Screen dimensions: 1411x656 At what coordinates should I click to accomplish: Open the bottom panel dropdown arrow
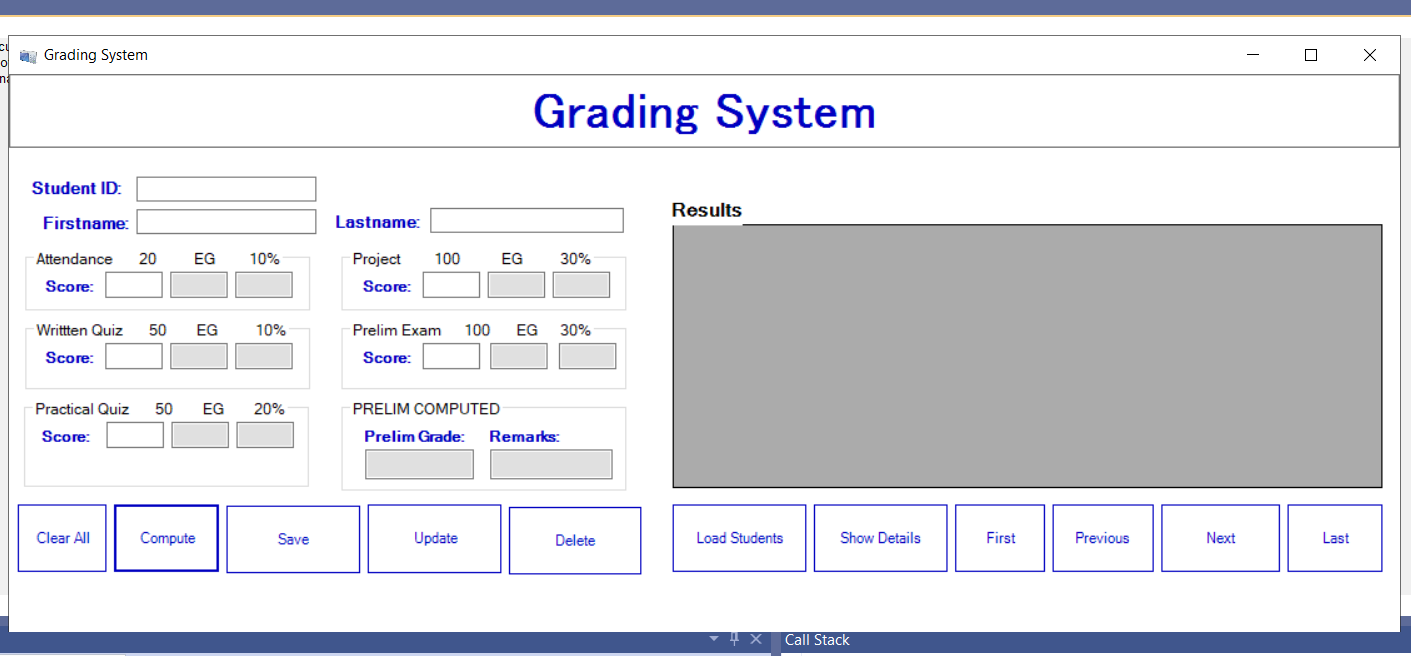pos(714,639)
